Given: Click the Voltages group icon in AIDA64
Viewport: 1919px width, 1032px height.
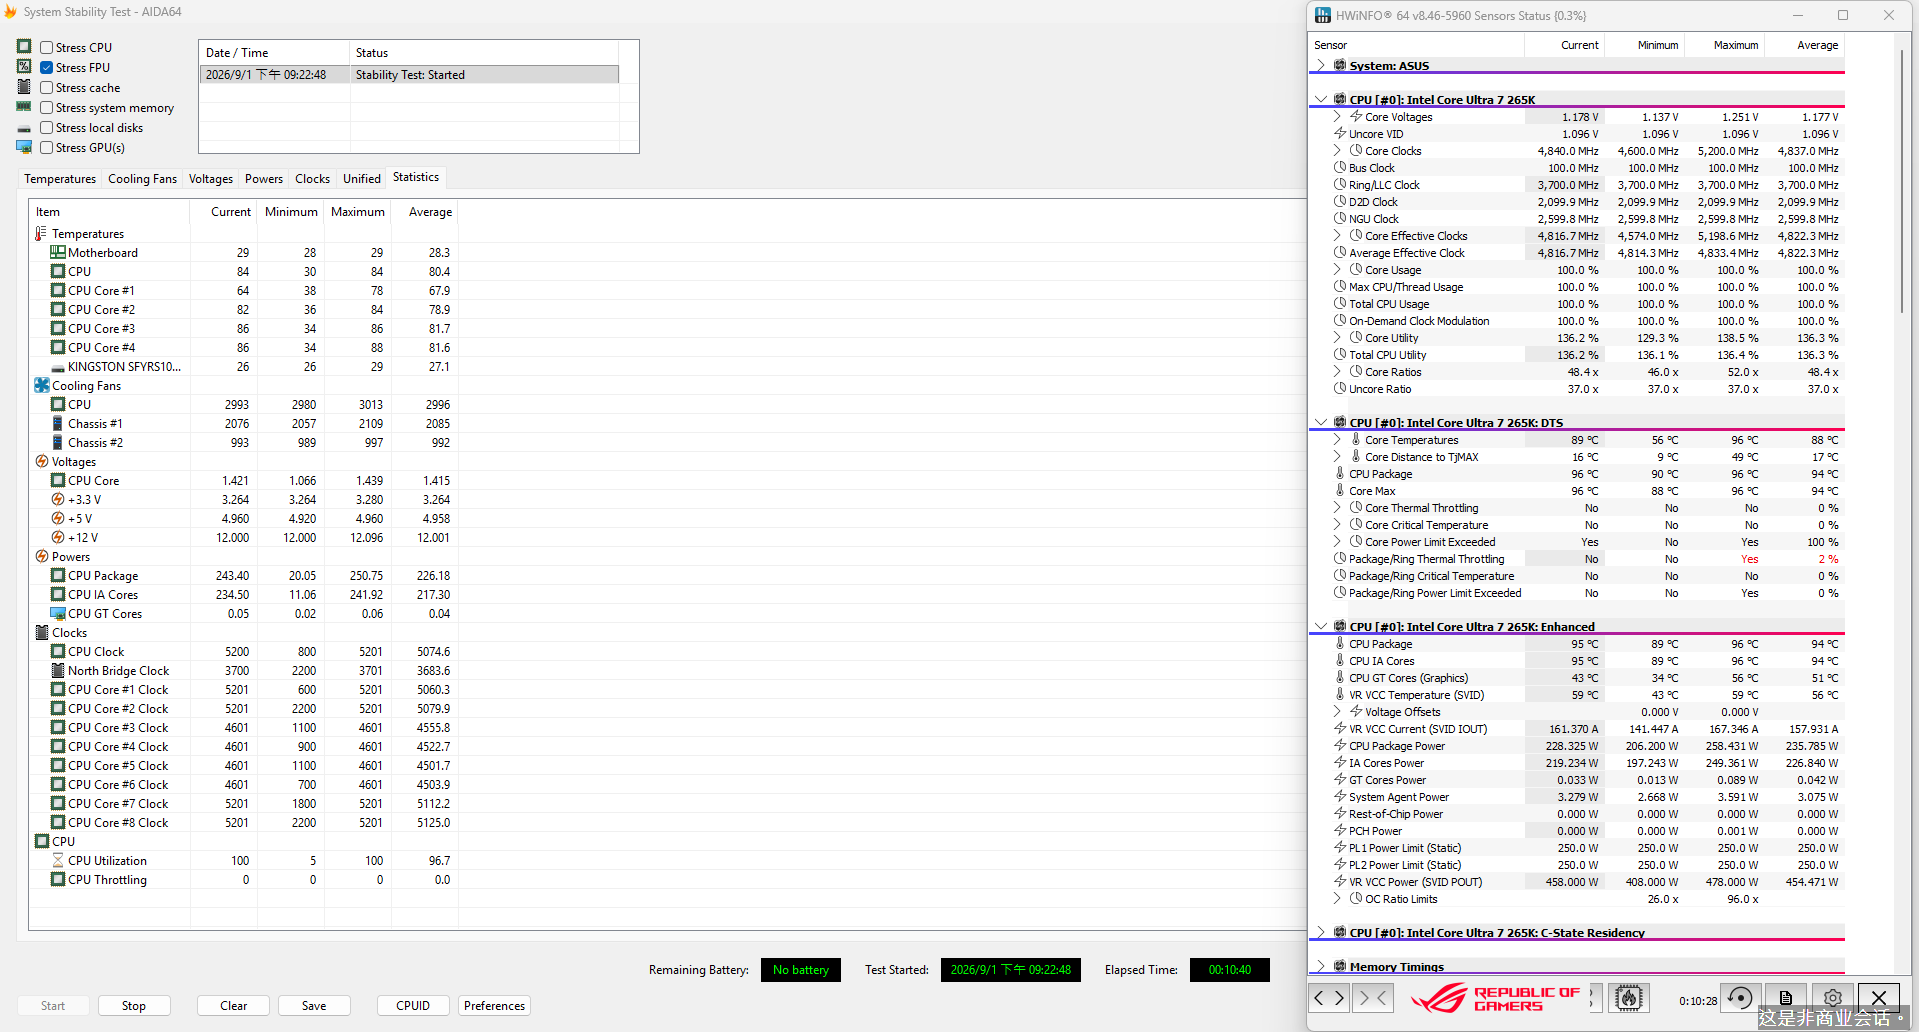Looking at the screenshot, I should (x=41, y=461).
